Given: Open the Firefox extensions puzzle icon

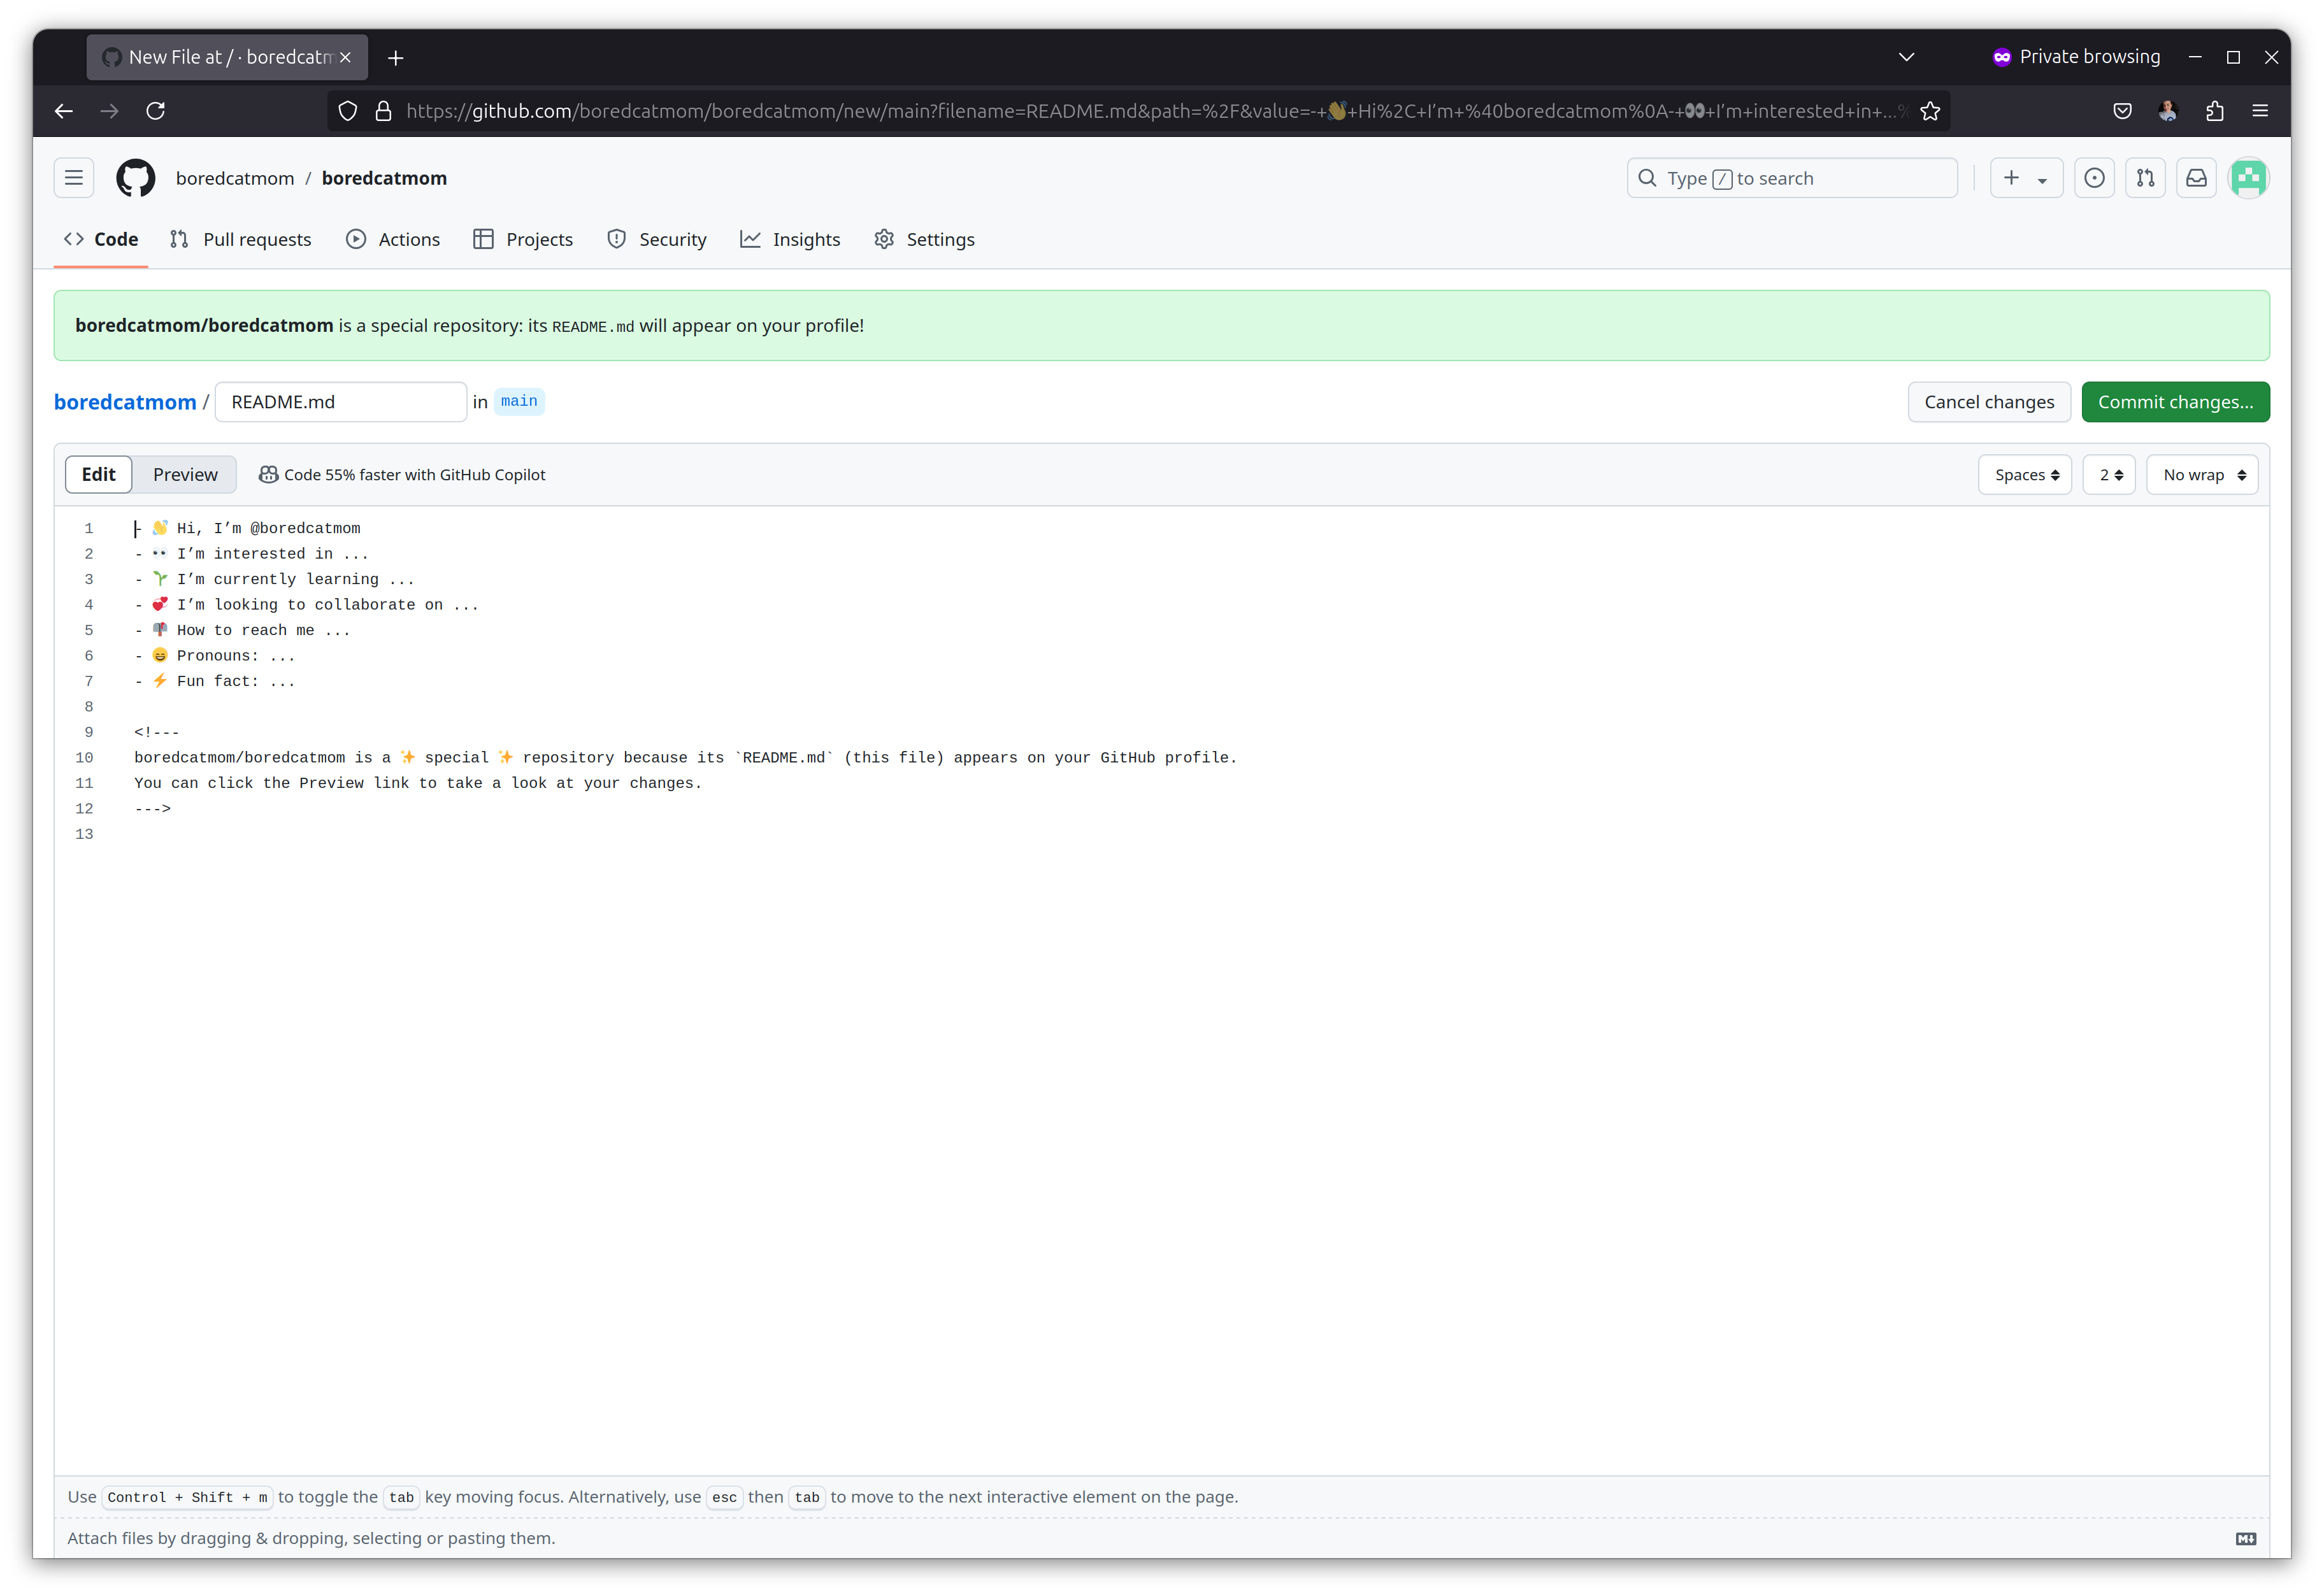Looking at the screenshot, I should 2214,111.
